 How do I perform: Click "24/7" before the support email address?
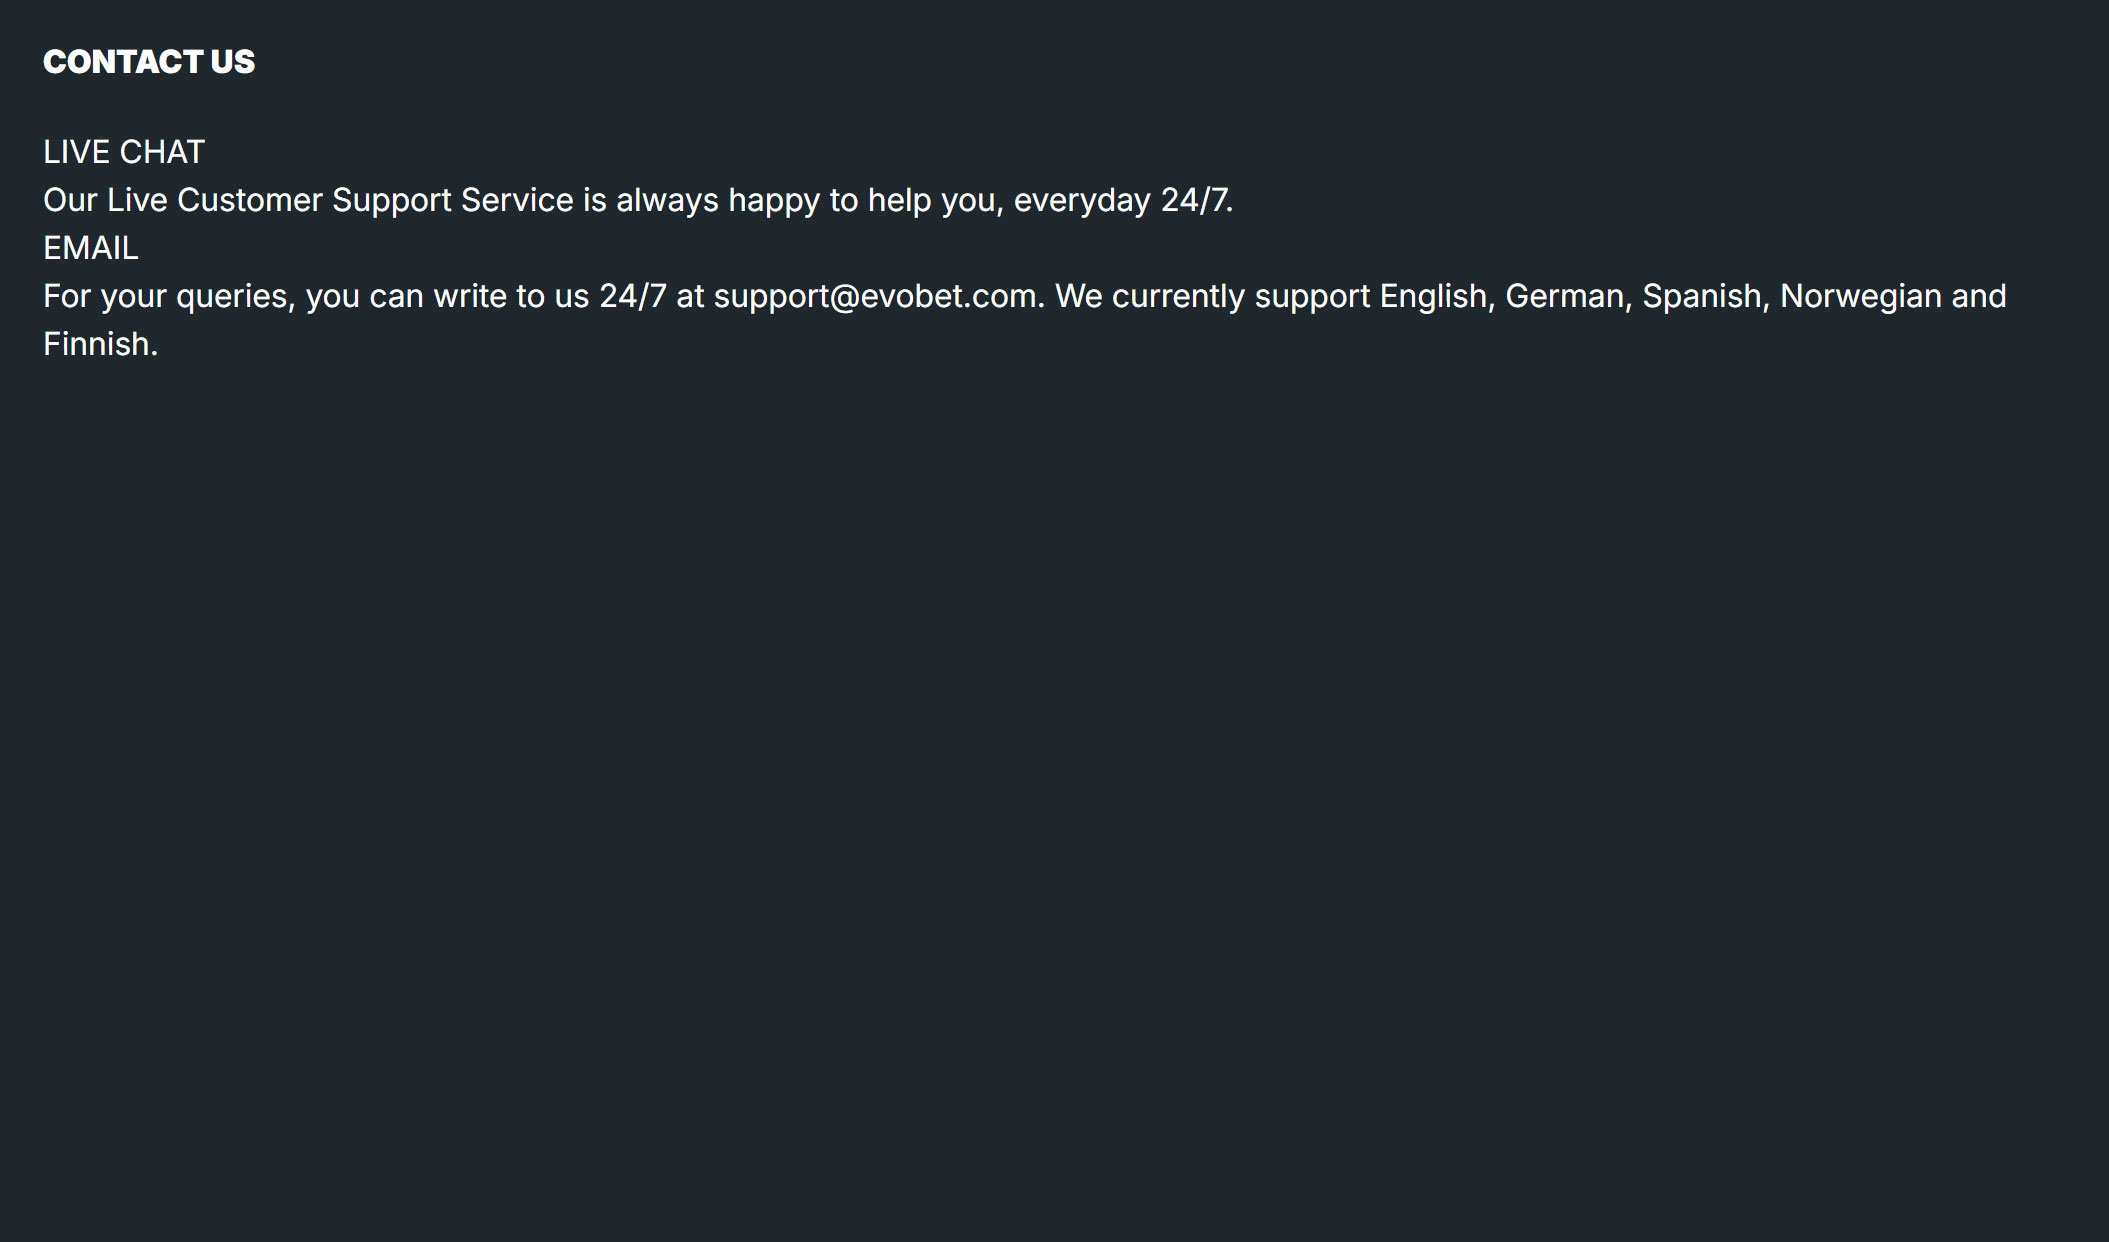click(x=632, y=296)
